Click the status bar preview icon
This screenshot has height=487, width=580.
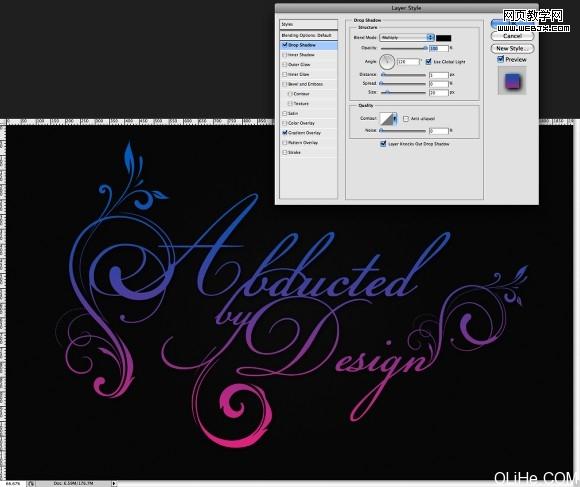click(x=31, y=483)
